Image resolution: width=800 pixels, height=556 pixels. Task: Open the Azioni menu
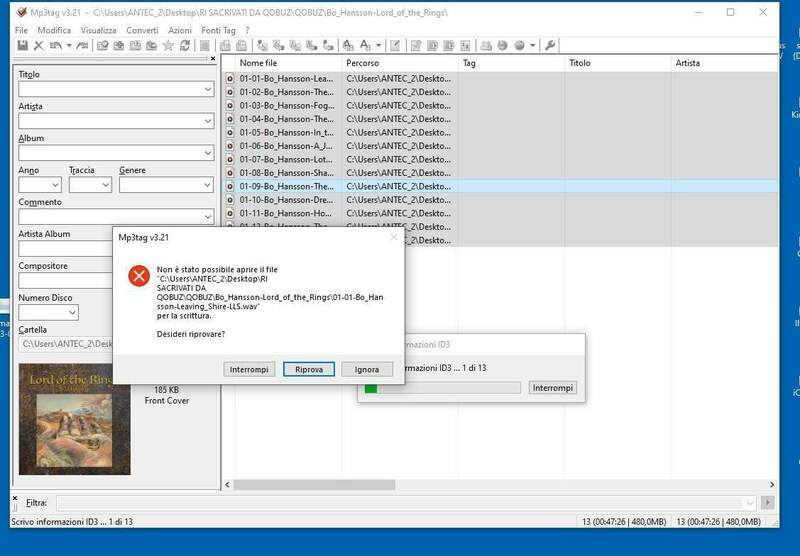[180, 31]
